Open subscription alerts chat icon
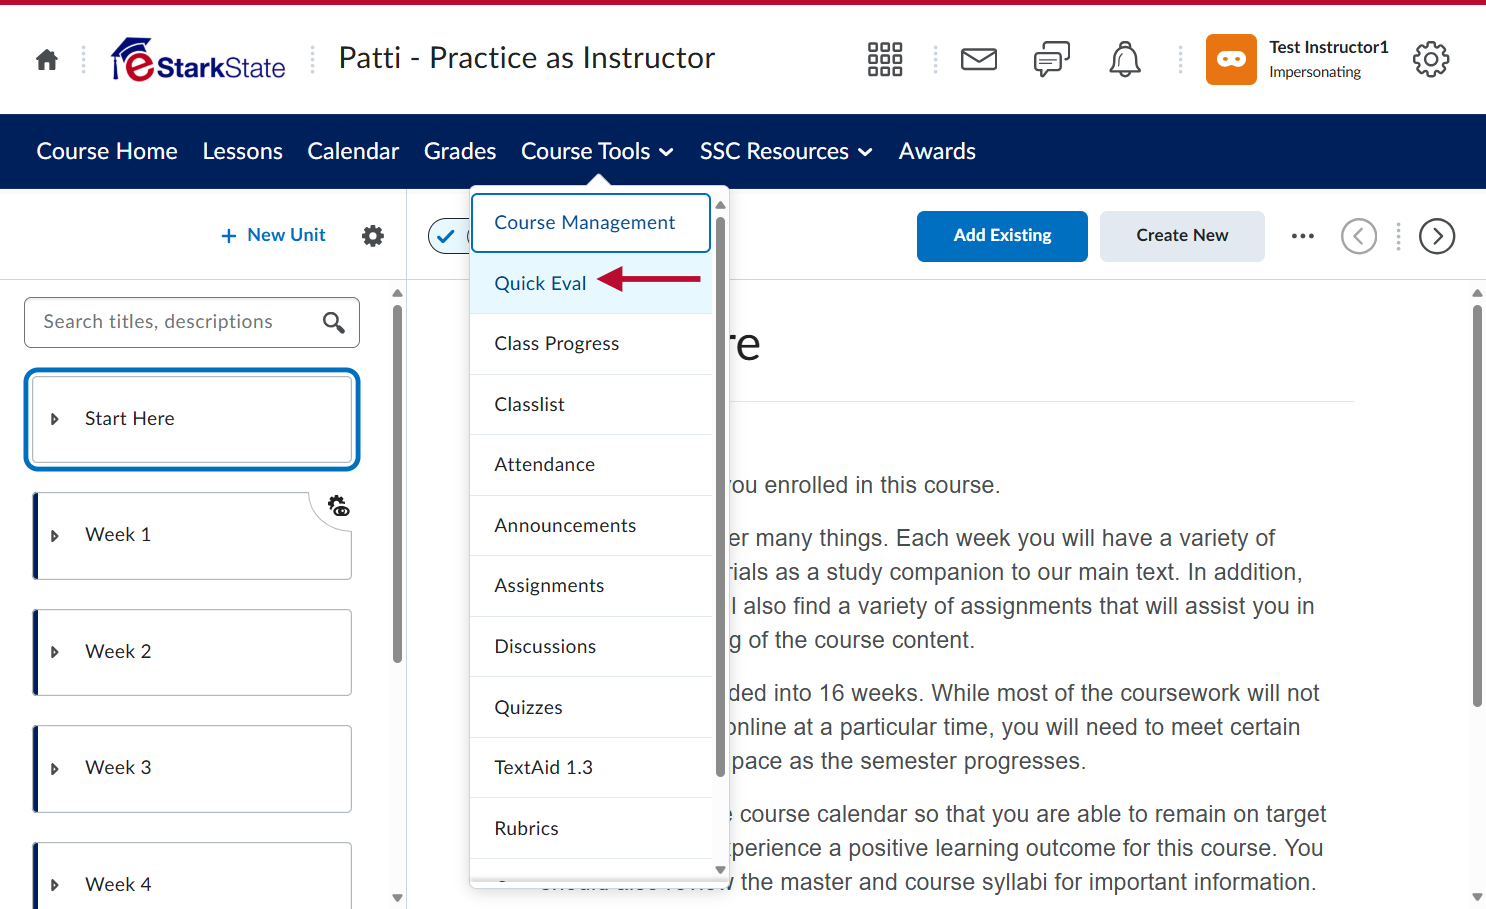Viewport: 1486px width, 909px height. (1052, 60)
